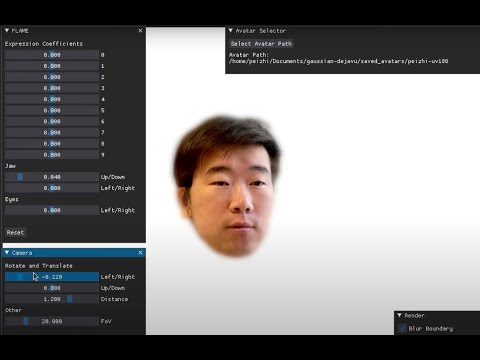This screenshot has width=480, height=360.
Task: Close the FLAME panel
Action: point(140,31)
